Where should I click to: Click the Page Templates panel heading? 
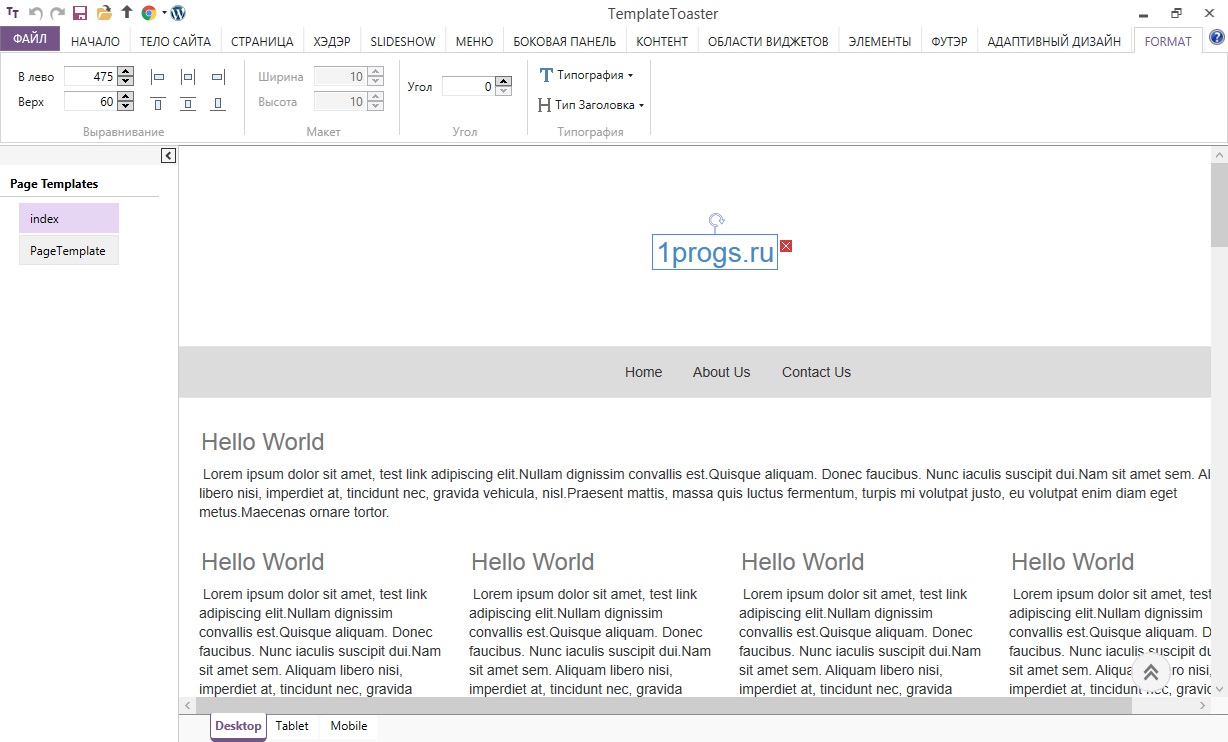pos(54,184)
